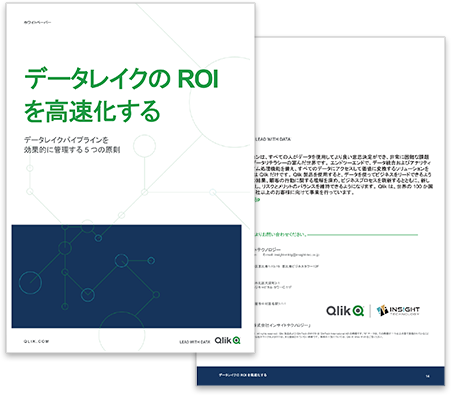Click subtitle '効果的に管理する 5 つの原則'
The height and width of the screenshot is (395, 451).
[72, 150]
